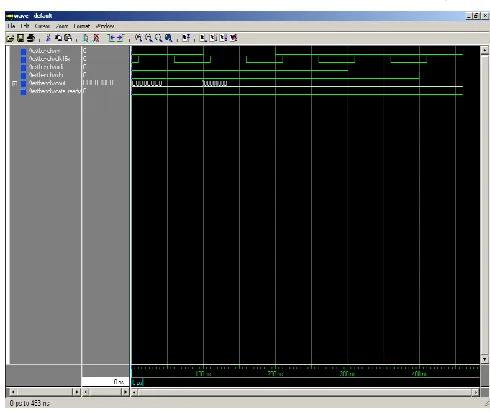
Task: Click the Cut scissors toolbar icon
Action: tap(48, 38)
